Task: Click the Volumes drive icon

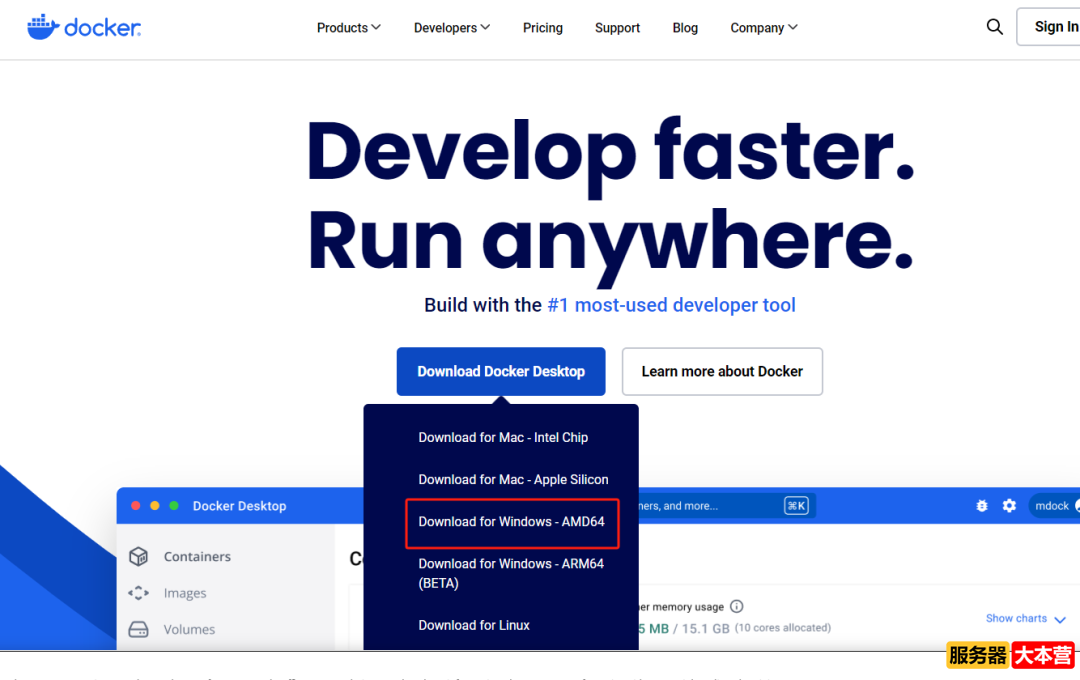Action: pos(138,629)
